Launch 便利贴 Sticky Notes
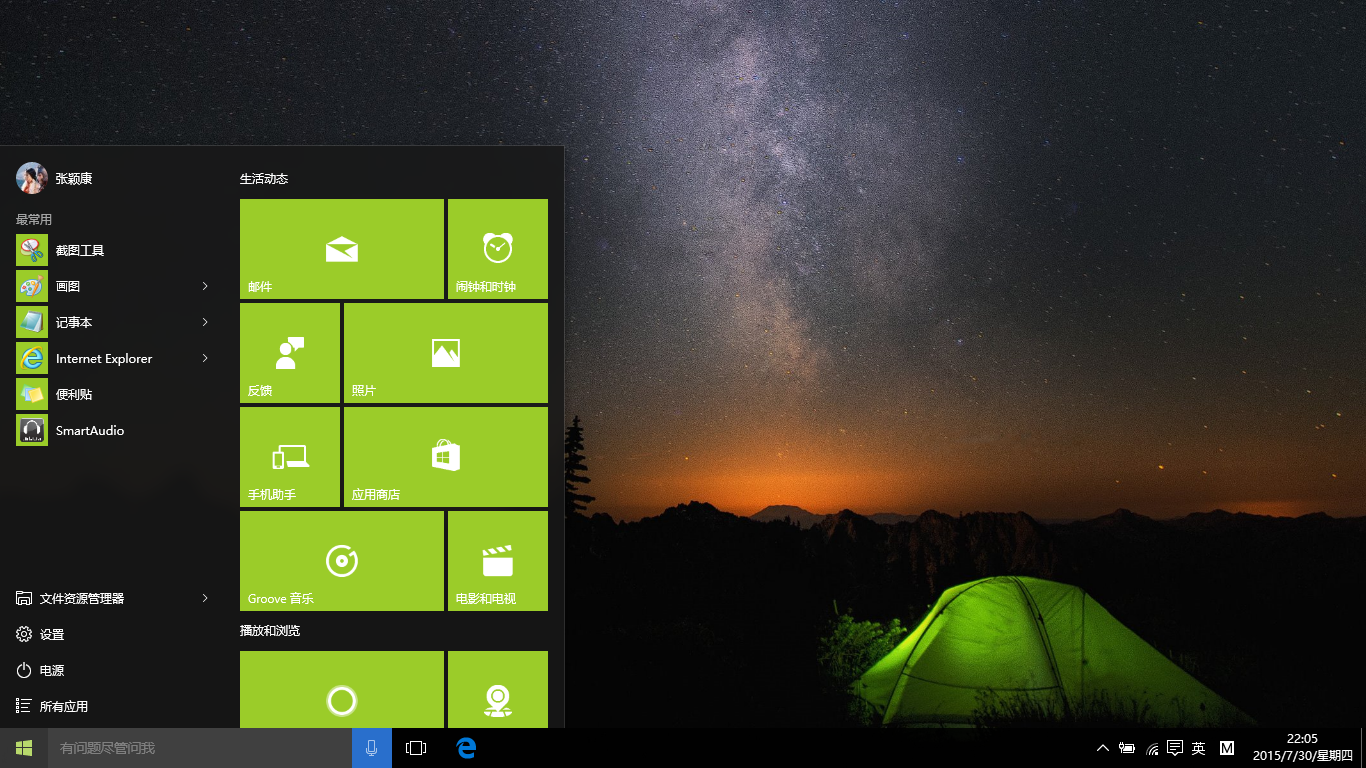Screen dimensions: 1366x768 [x=116, y=394]
